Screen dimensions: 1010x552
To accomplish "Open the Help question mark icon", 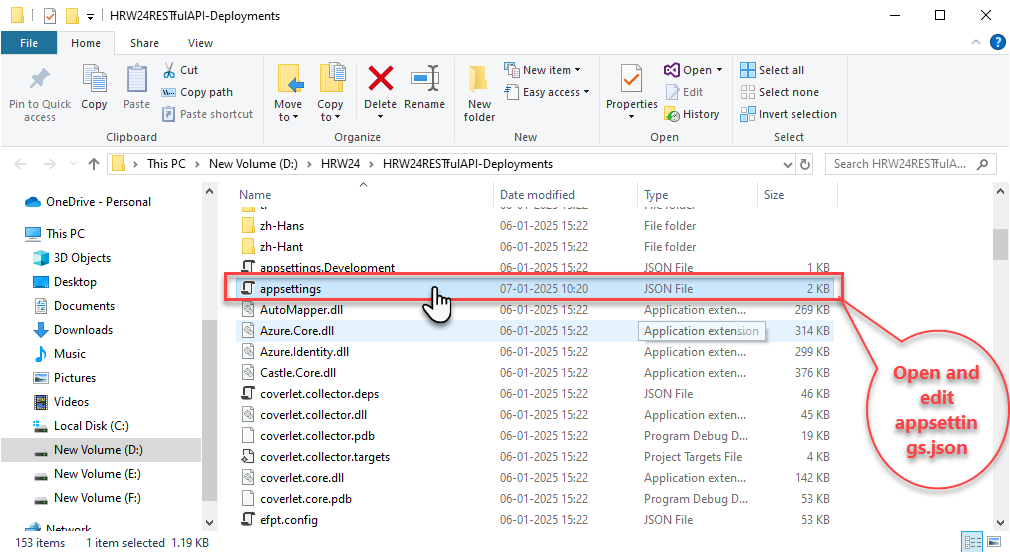I will point(997,43).
